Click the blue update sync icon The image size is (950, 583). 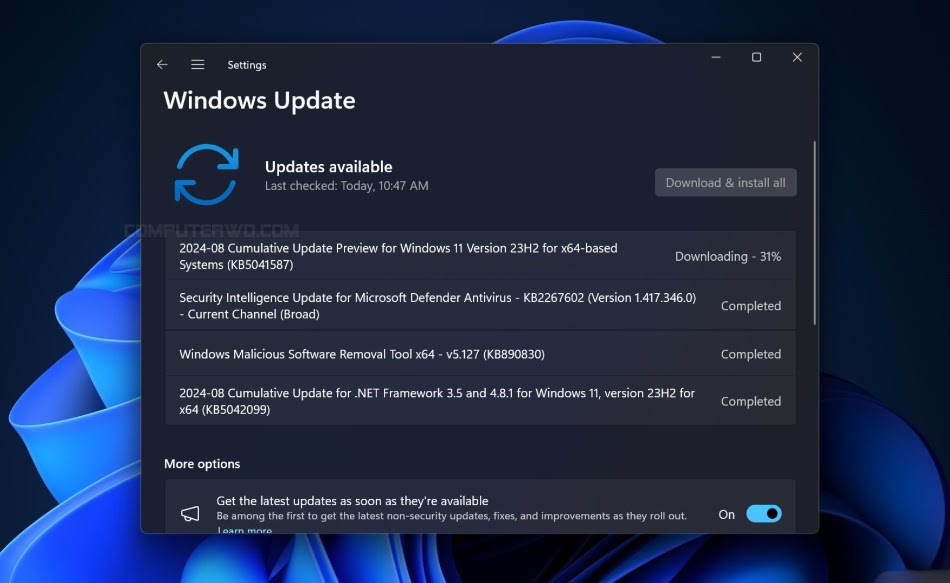click(x=207, y=175)
